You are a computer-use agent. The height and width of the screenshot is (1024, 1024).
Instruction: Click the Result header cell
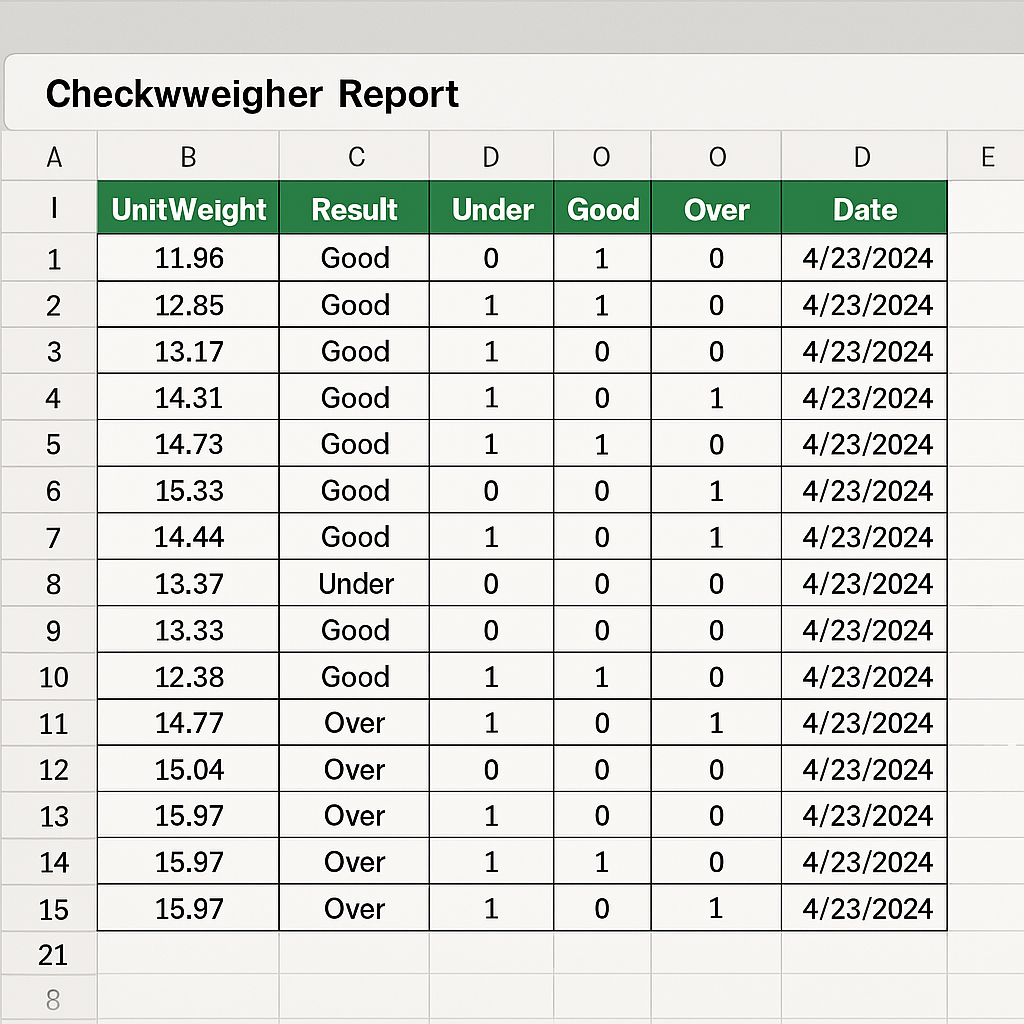tap(355, 208)
